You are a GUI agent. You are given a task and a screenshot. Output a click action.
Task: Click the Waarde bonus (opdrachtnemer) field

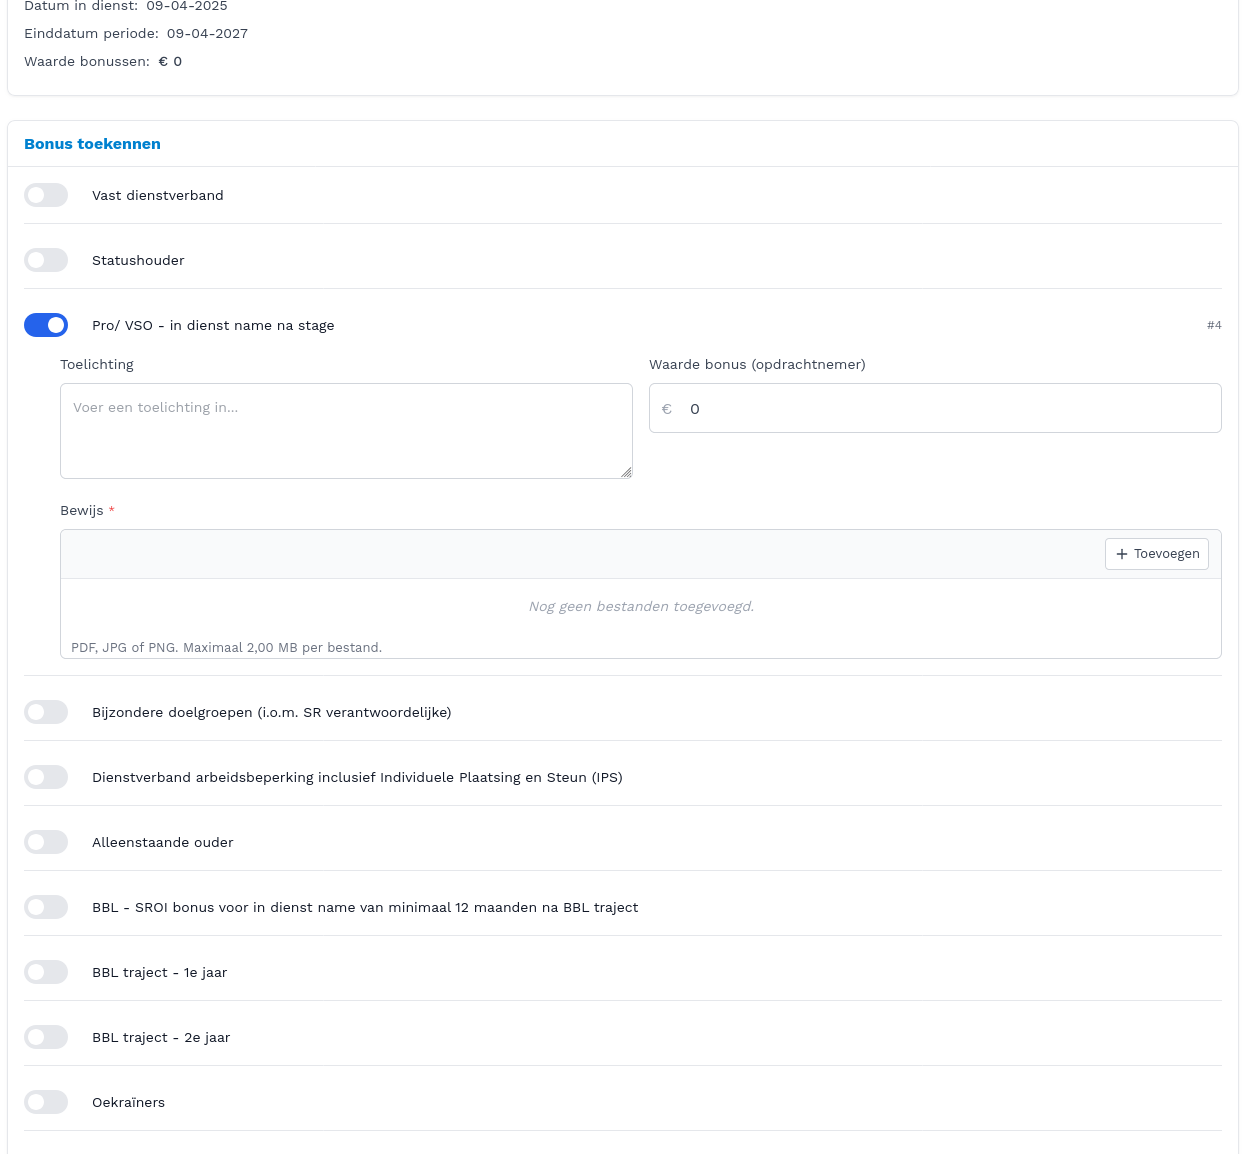tap(935, 408)
